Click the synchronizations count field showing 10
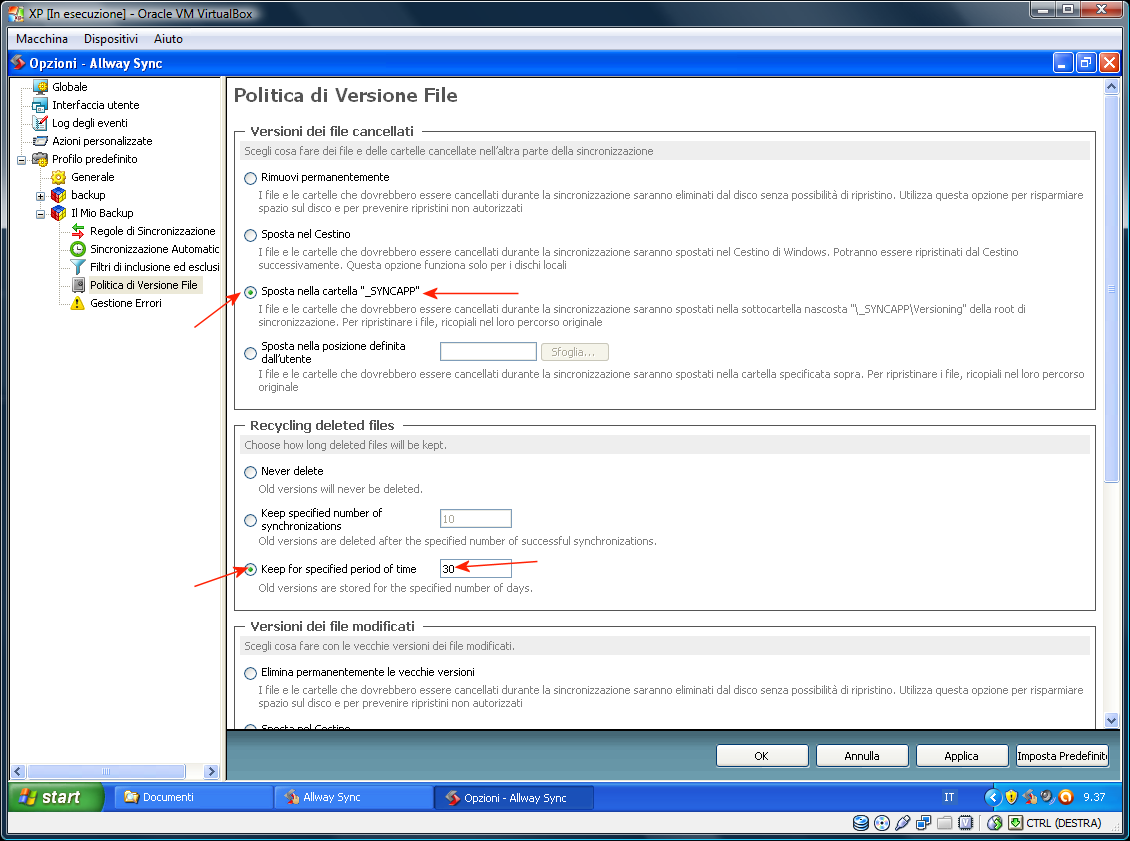 click(x=476, y=519)
